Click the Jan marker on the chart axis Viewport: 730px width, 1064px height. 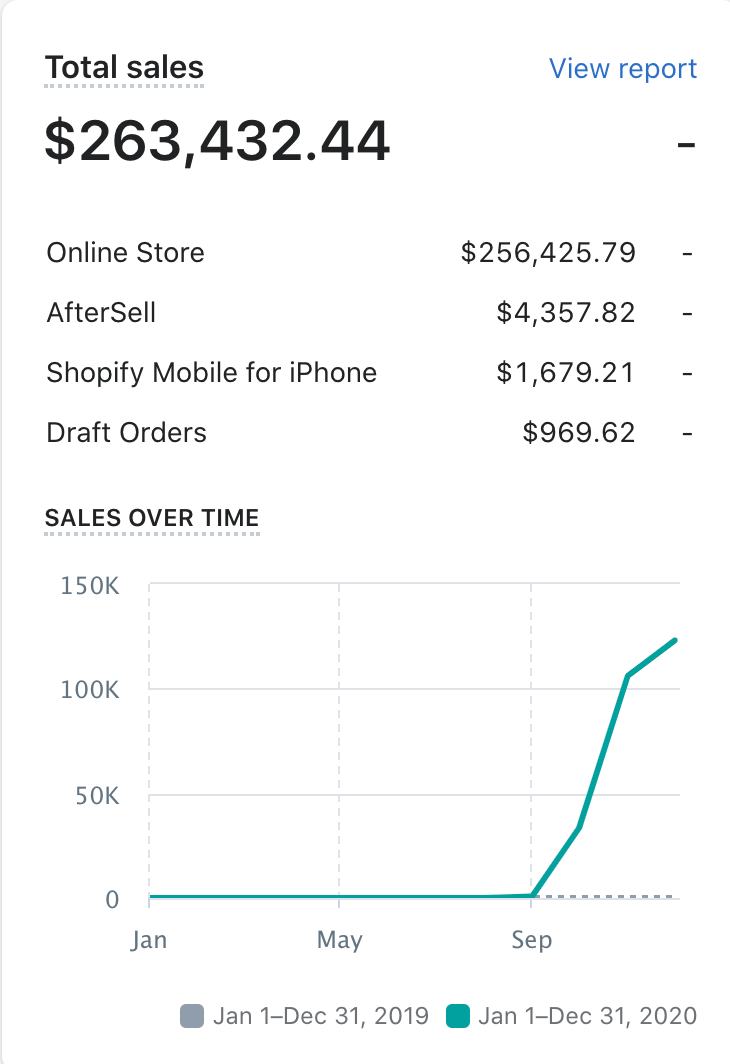point(149,941)
